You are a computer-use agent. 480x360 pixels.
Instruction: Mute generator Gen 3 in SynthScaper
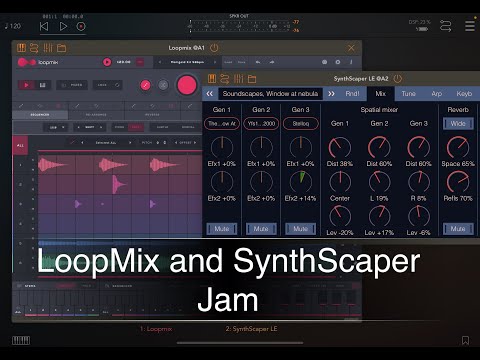tap(301, 229)
